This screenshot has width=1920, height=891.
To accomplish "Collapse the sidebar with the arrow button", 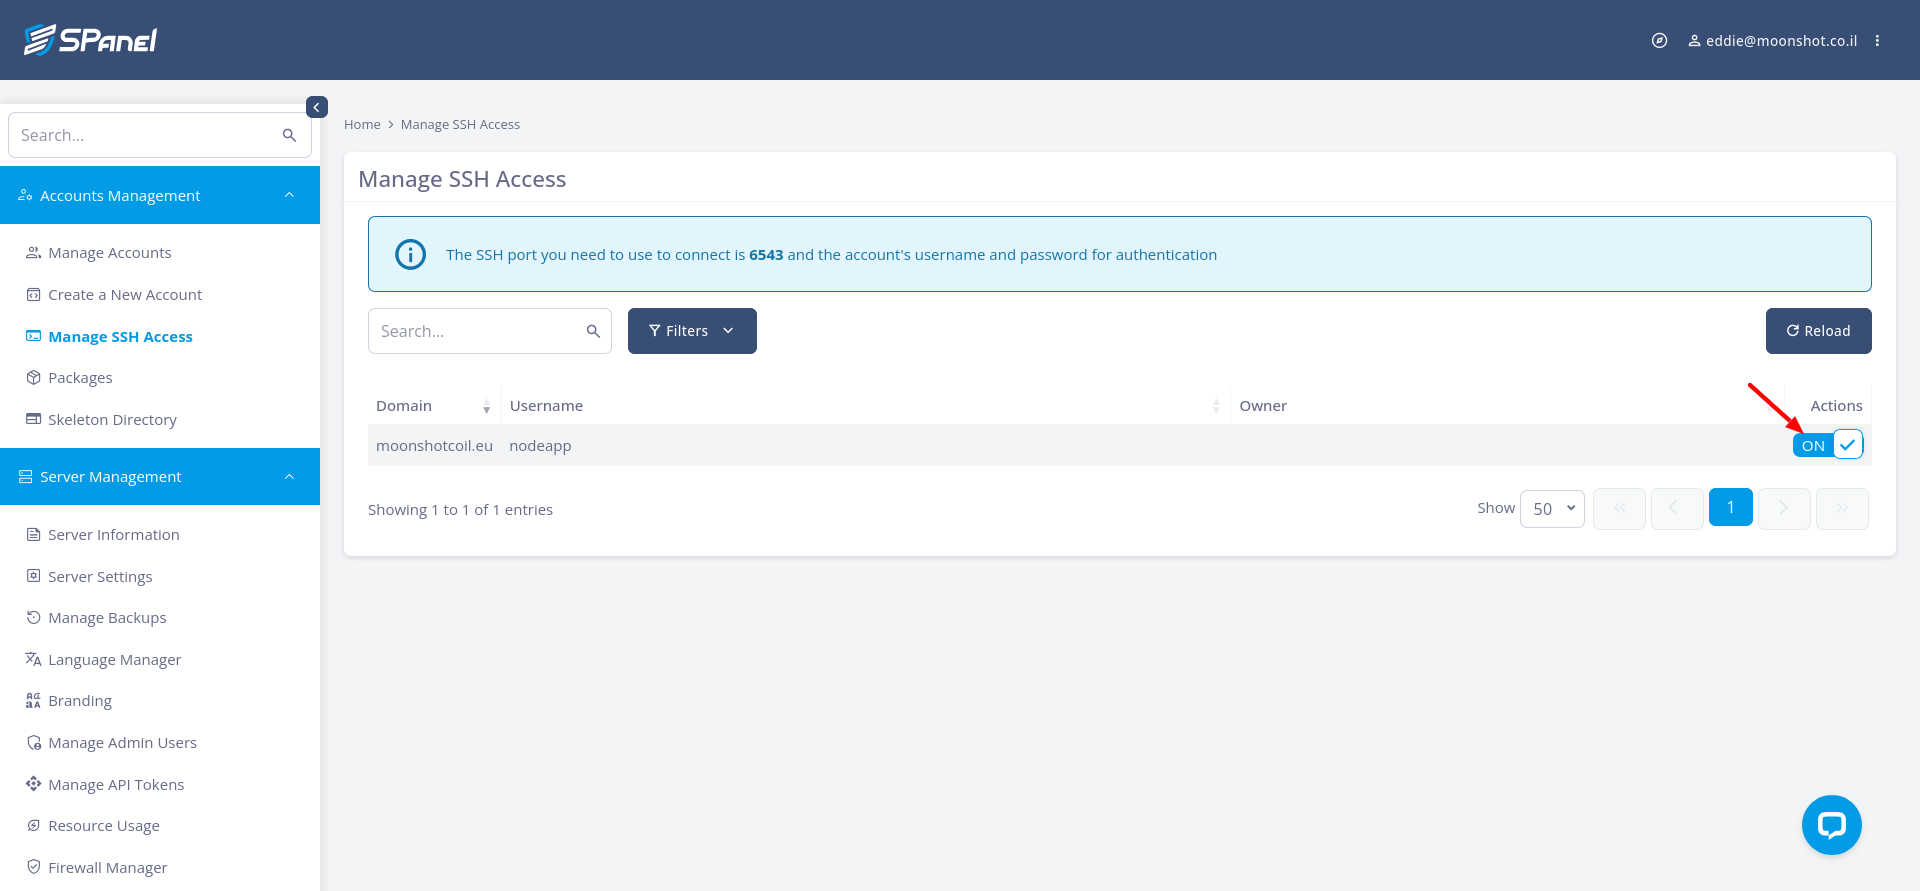I will tap(317, 107).
